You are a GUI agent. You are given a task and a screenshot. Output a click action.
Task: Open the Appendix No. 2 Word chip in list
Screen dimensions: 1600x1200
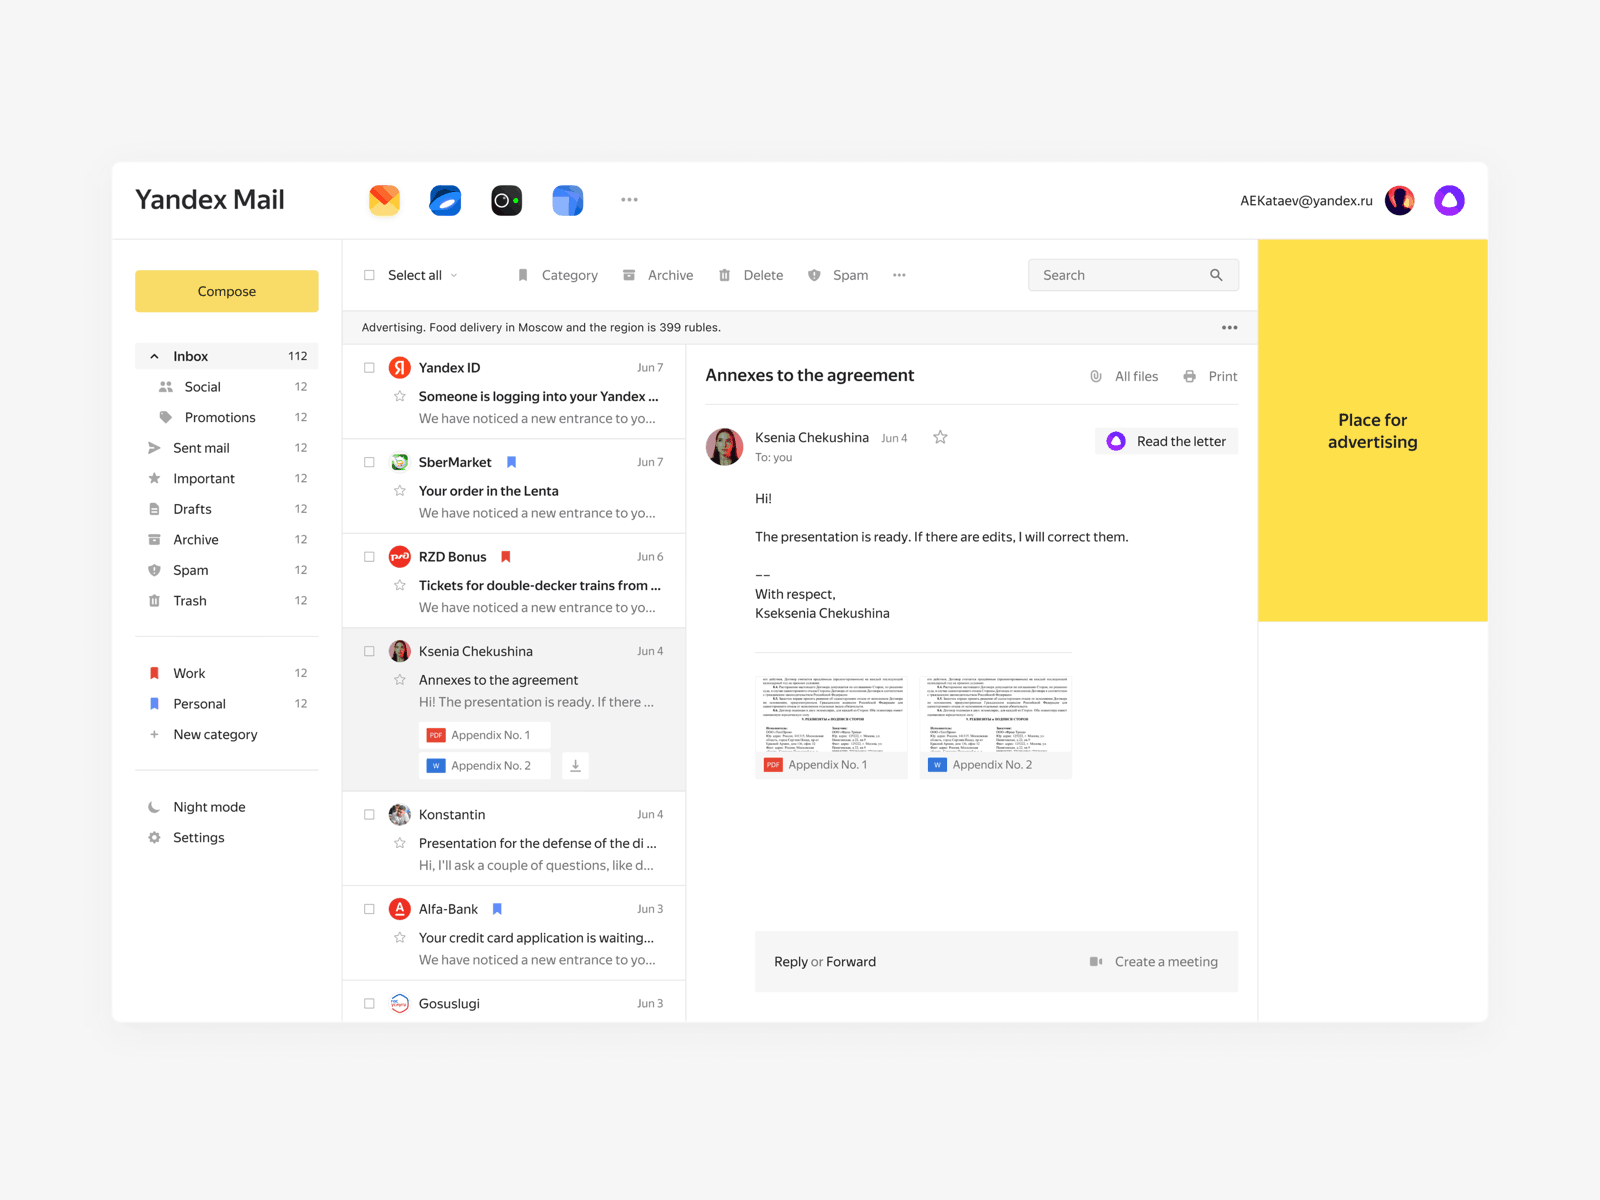click(x=484, y=766)
